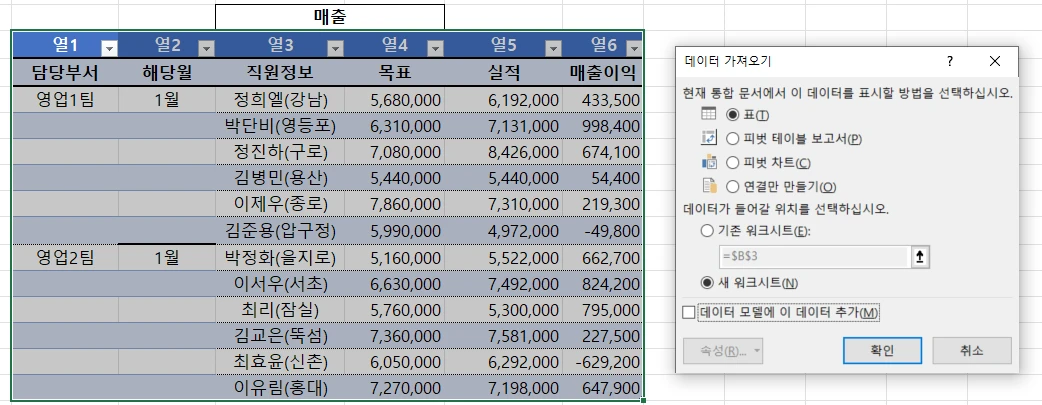
Task: Click the 취소 button
Action: click(x=971, y=351)
